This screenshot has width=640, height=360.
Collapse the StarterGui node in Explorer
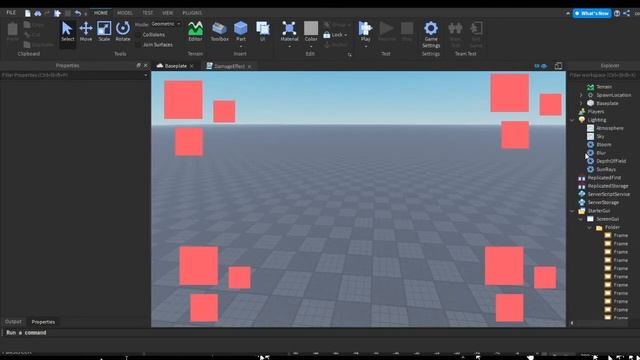[572, 211]
